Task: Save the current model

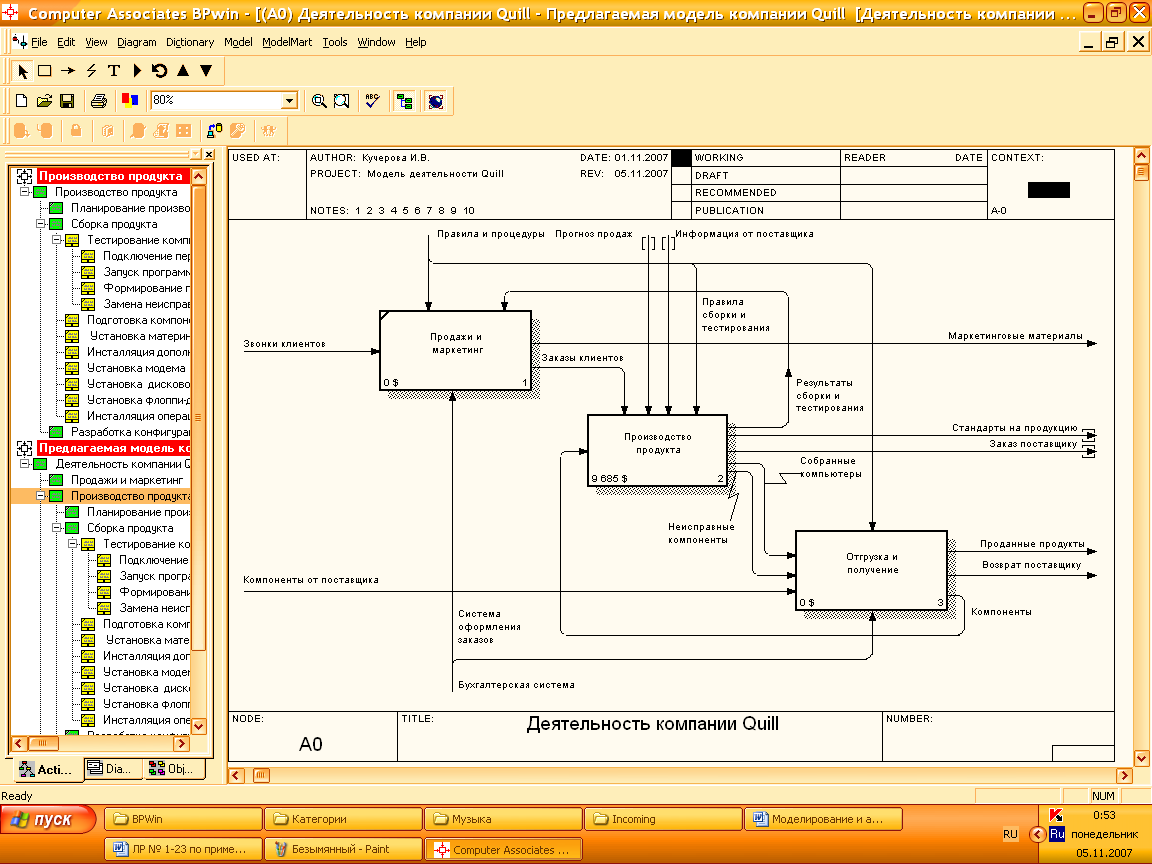Action: click(x=67, y=101)
